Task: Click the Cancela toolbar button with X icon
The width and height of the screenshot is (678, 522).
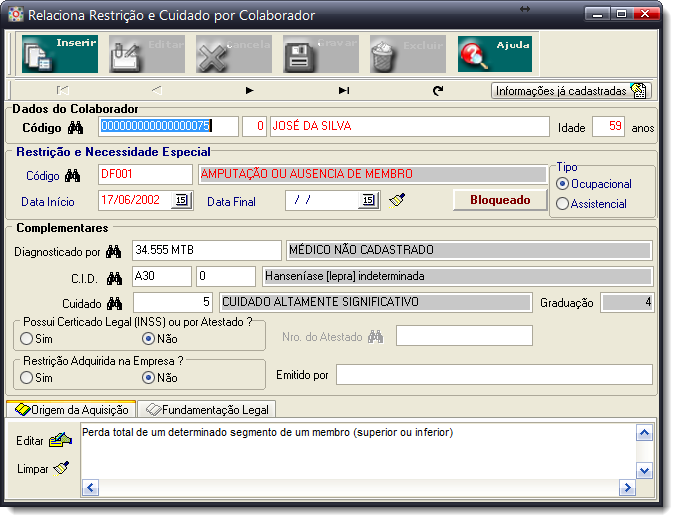Action: [233, 54]
